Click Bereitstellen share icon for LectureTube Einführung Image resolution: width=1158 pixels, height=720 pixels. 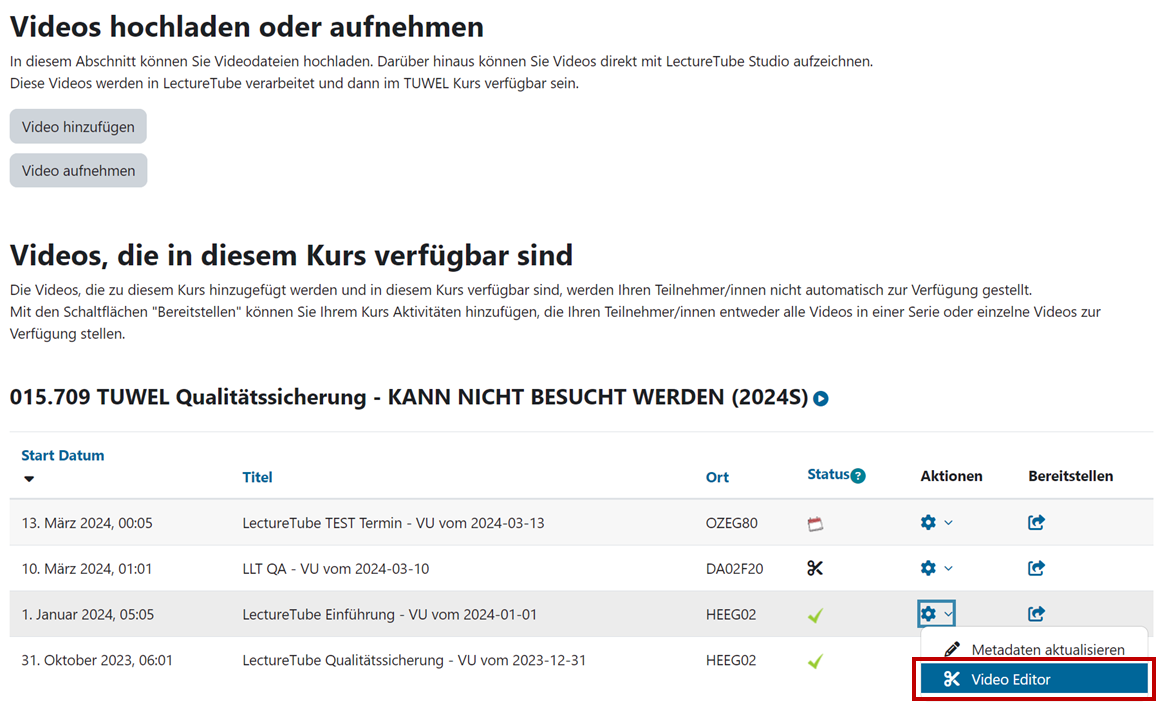click(1036, 614)
